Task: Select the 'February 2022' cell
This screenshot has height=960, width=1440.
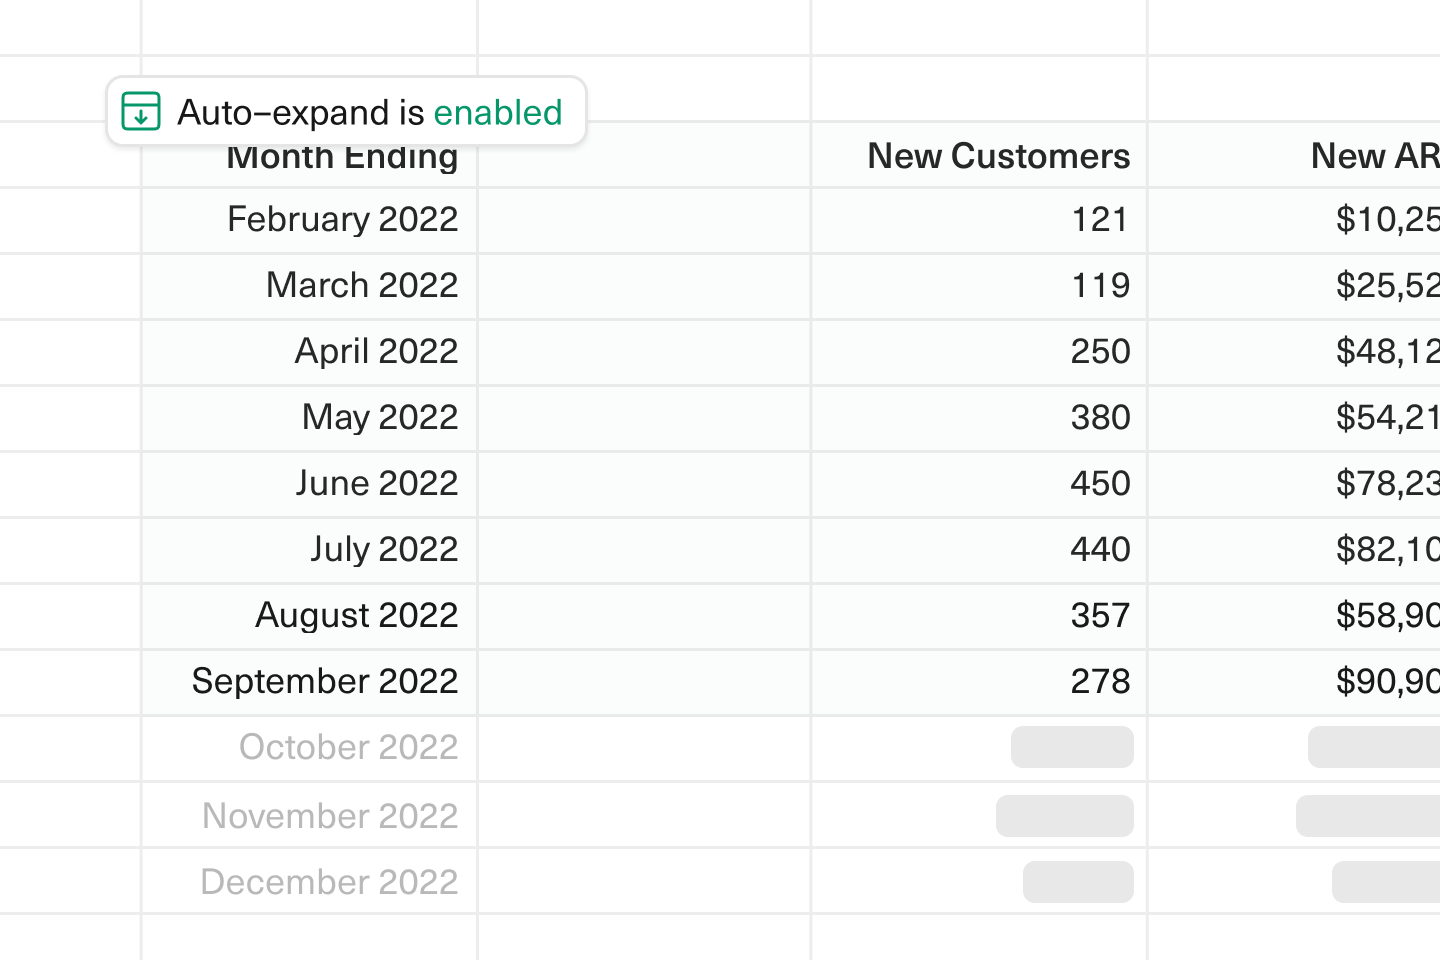Action: [x=342, y=219]
